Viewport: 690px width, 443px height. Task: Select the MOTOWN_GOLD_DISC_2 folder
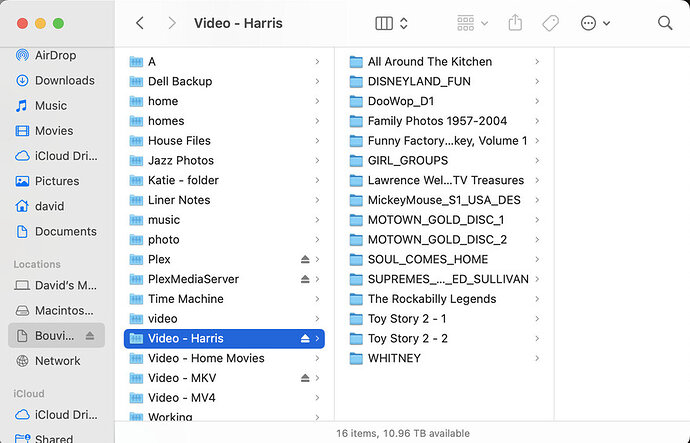click(x=444, y=240)
